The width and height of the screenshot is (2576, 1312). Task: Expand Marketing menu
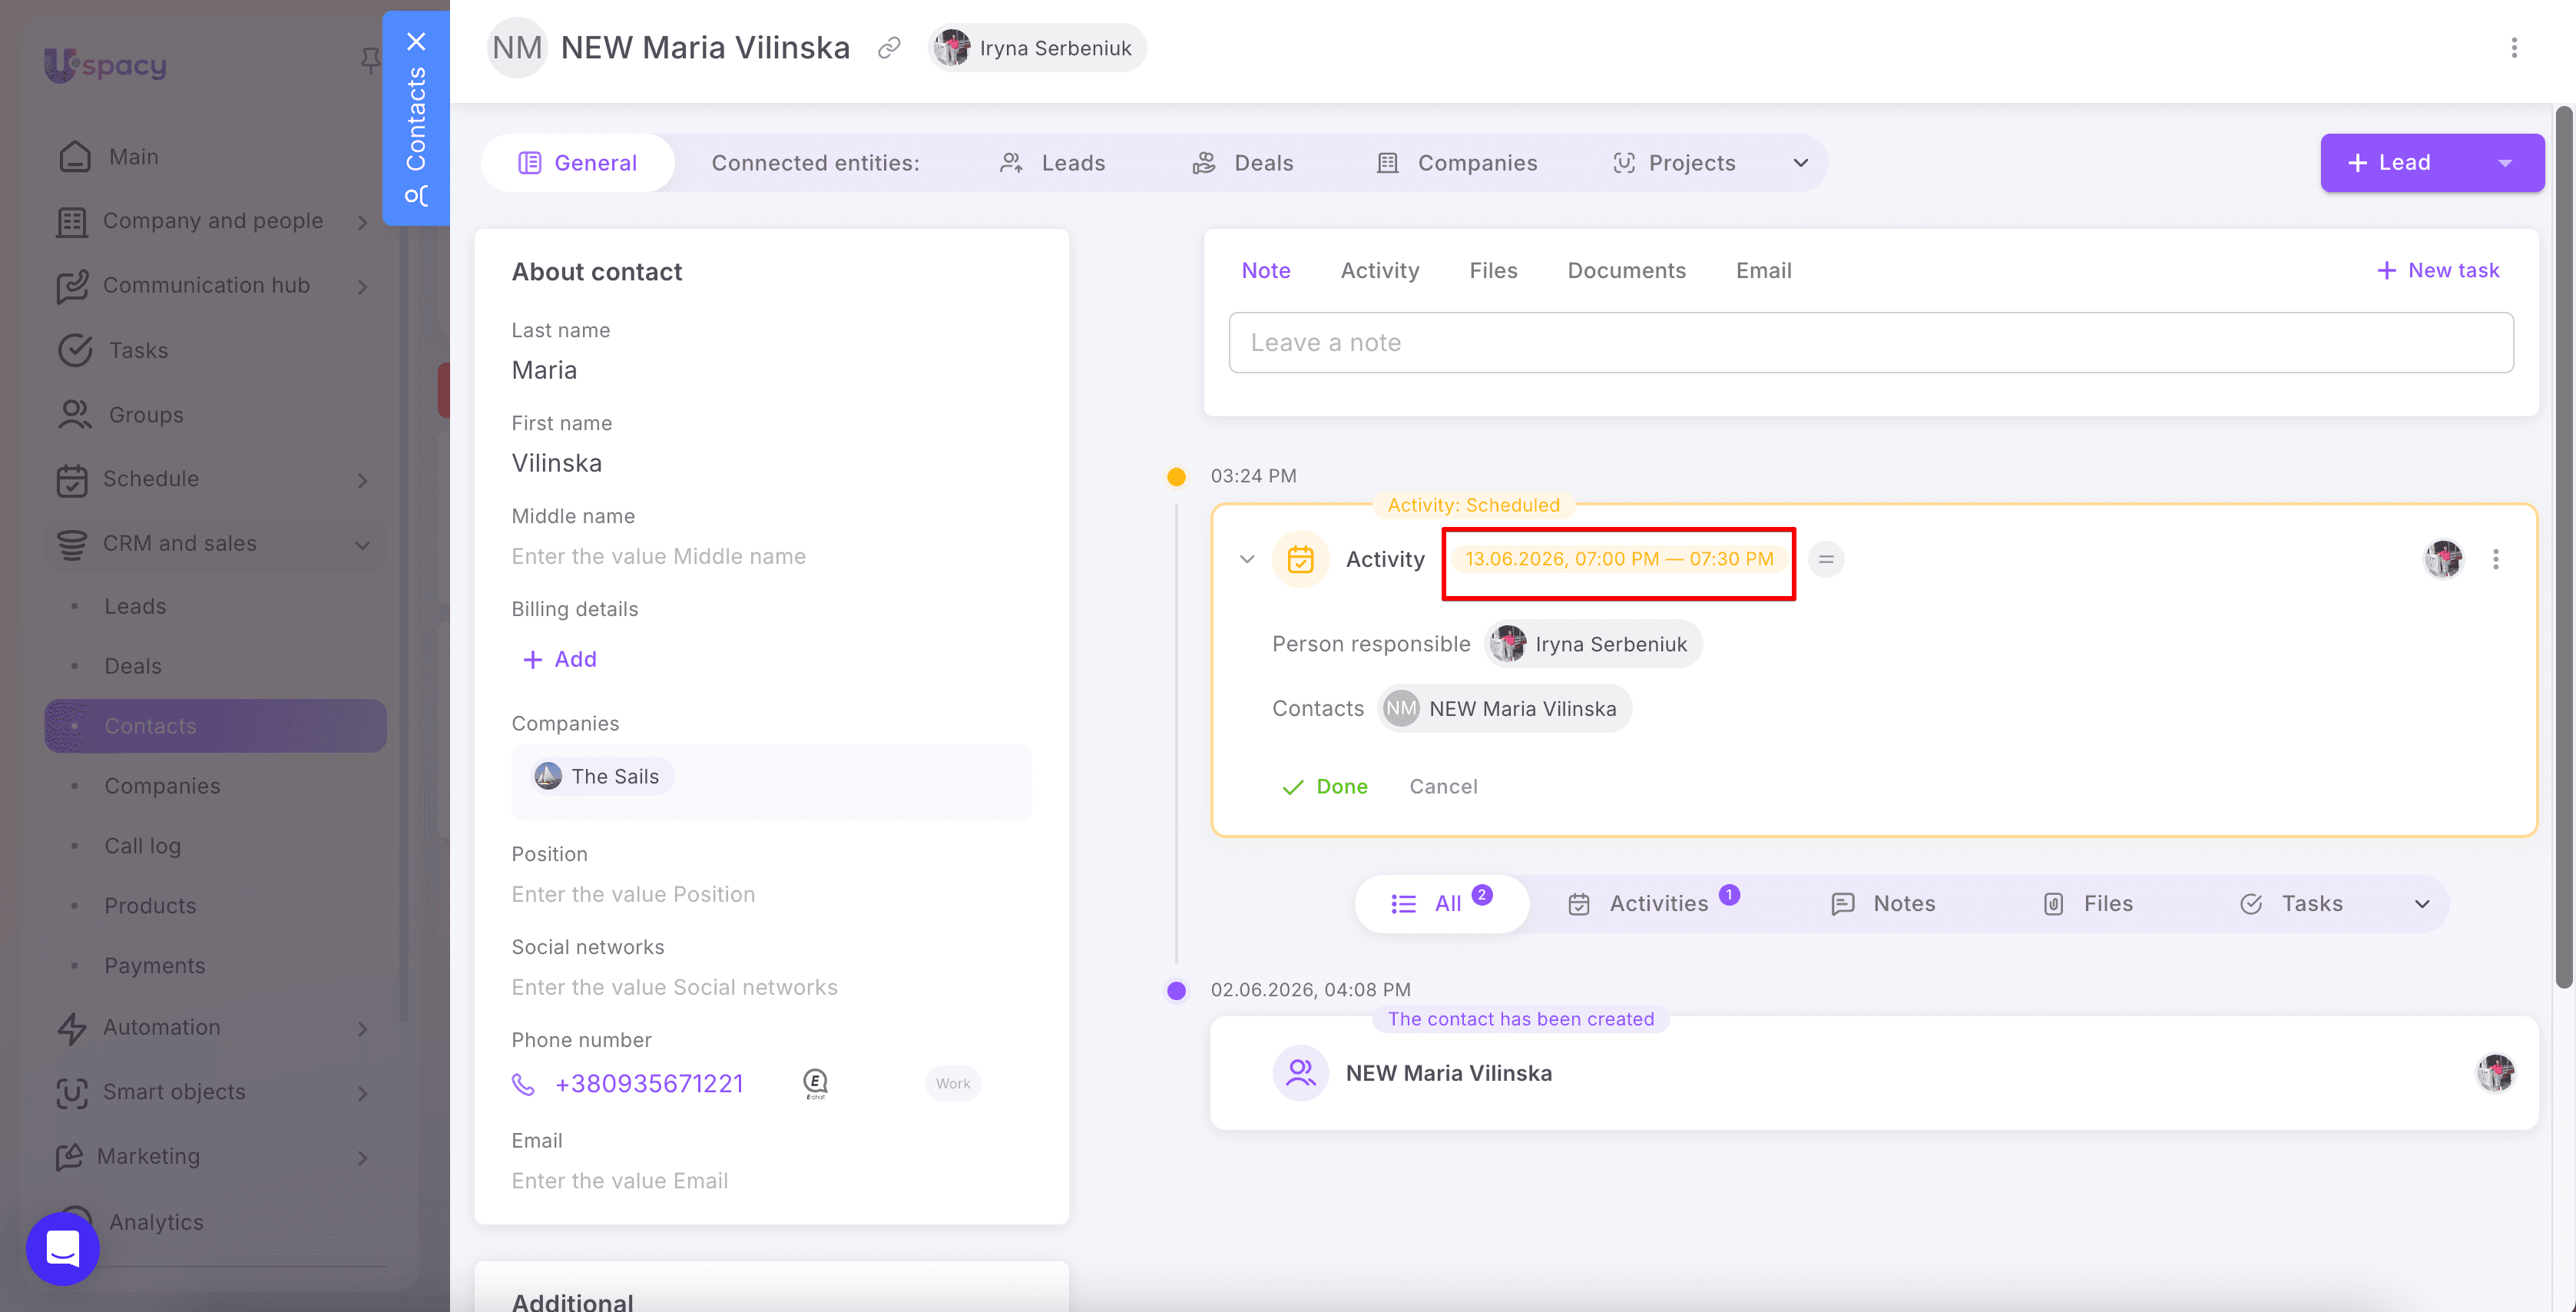point(363,1157)
